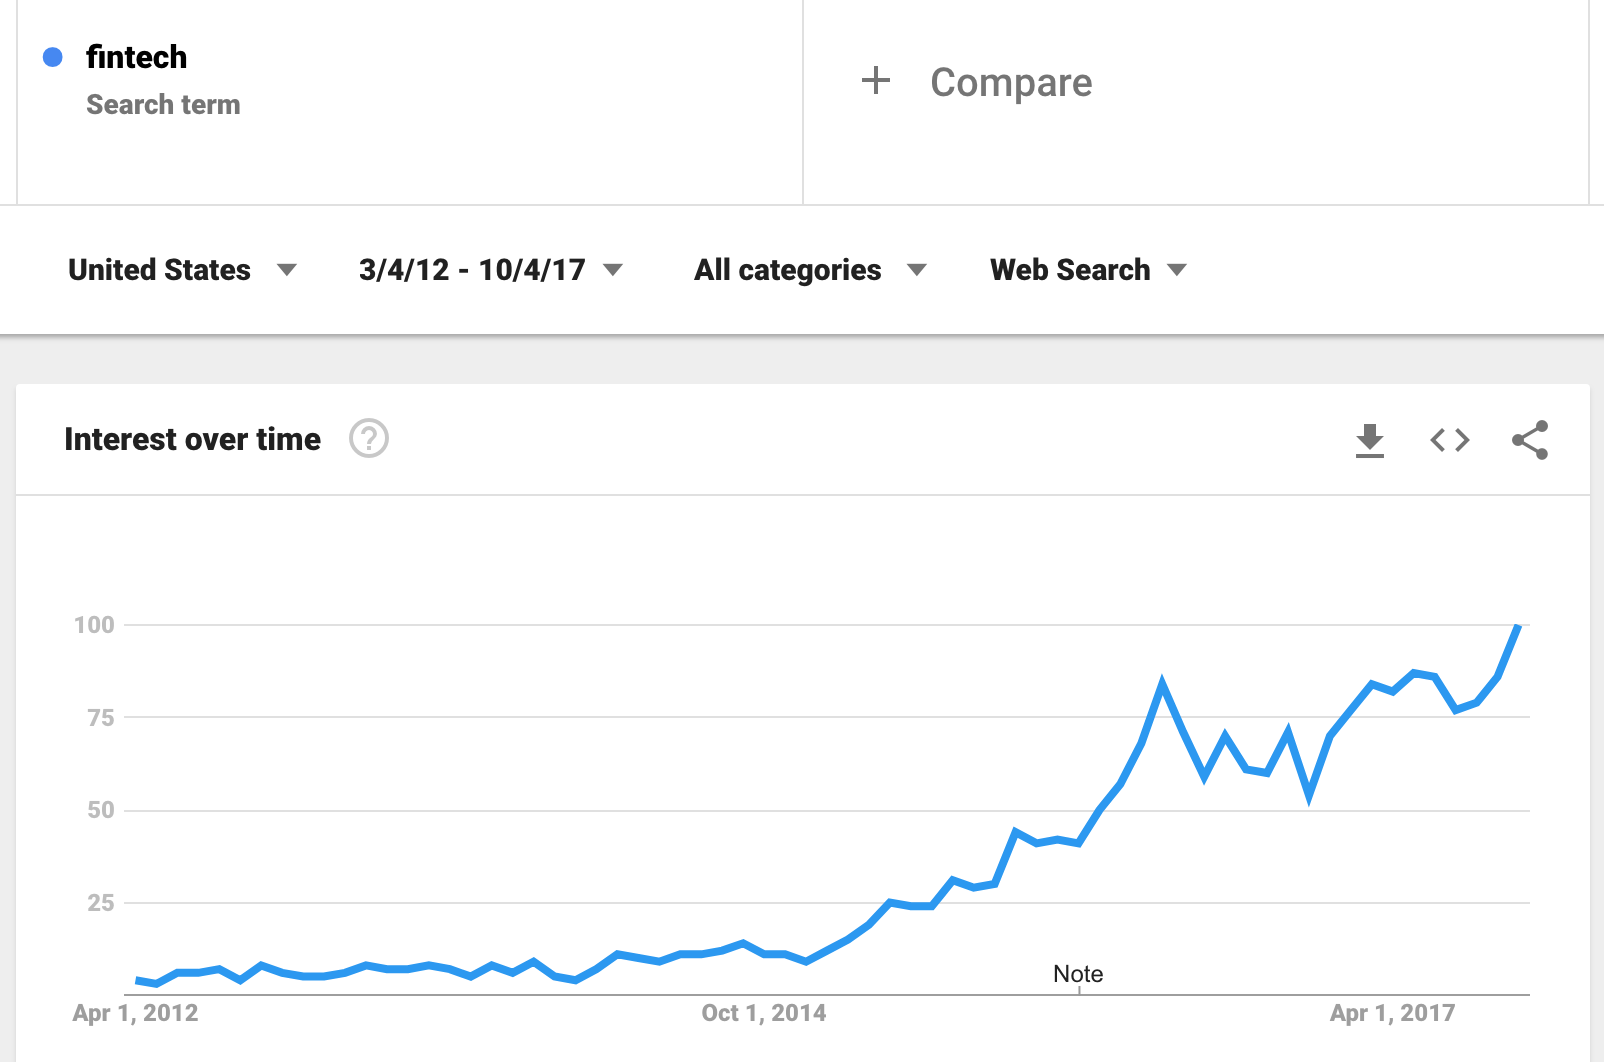
Task: Edit the fintech search term
Action: pos(137,58)
